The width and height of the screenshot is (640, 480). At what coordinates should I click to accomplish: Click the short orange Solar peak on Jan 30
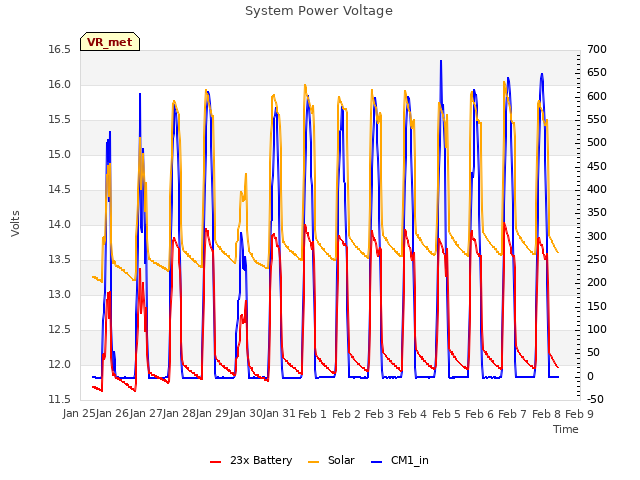246,175
